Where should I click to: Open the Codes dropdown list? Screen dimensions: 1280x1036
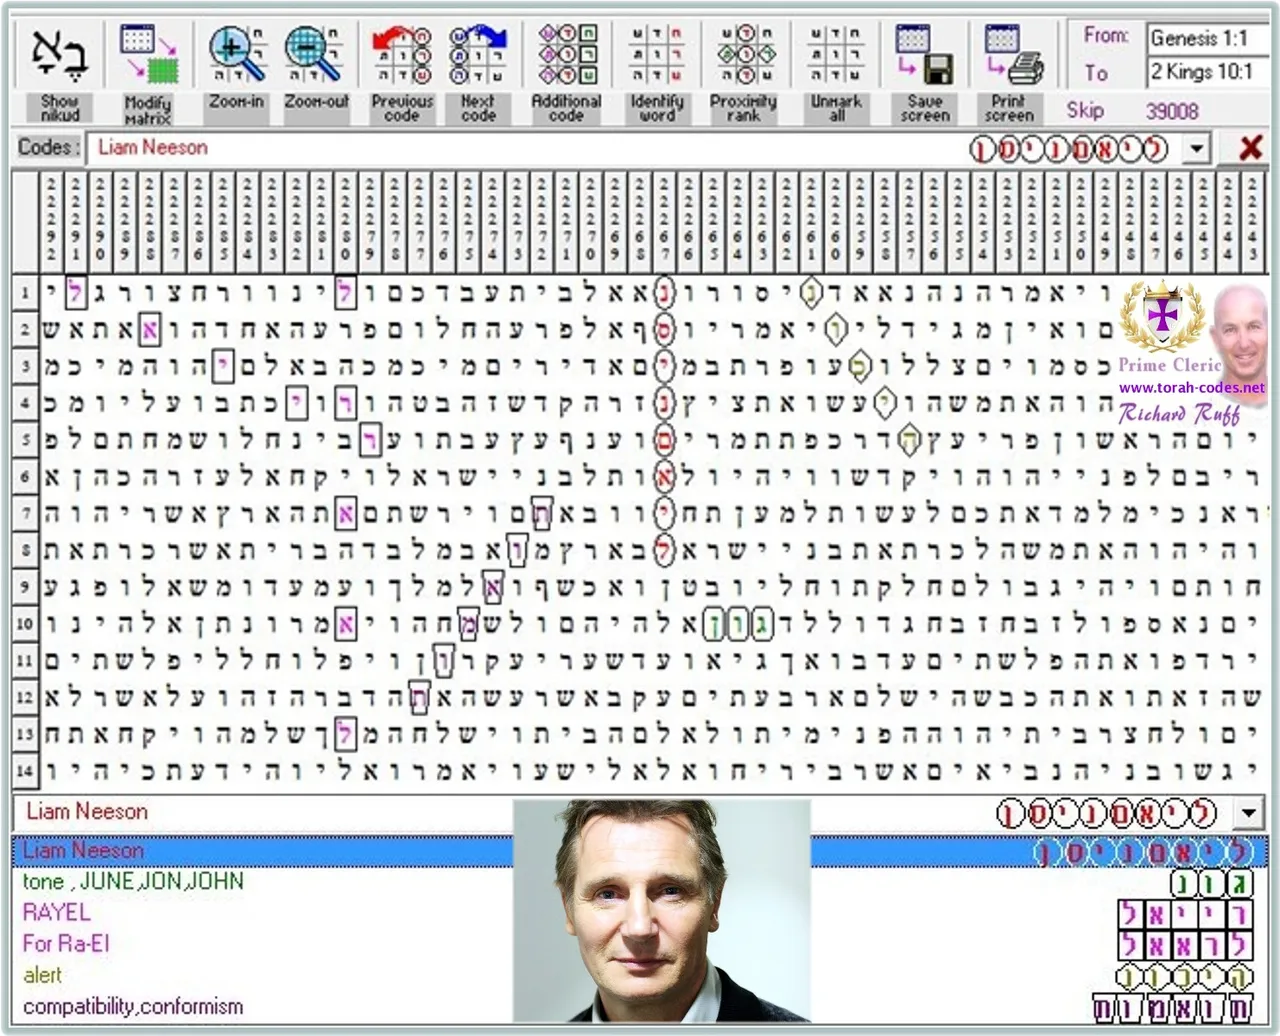pyautogui.click(x=1196, y=148)
